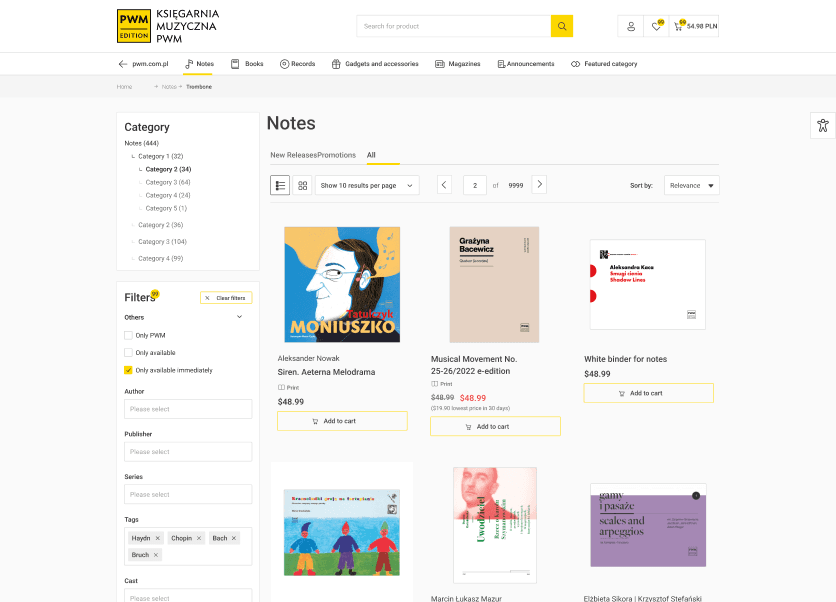Go to next results page arrow

tap(539, 184)
